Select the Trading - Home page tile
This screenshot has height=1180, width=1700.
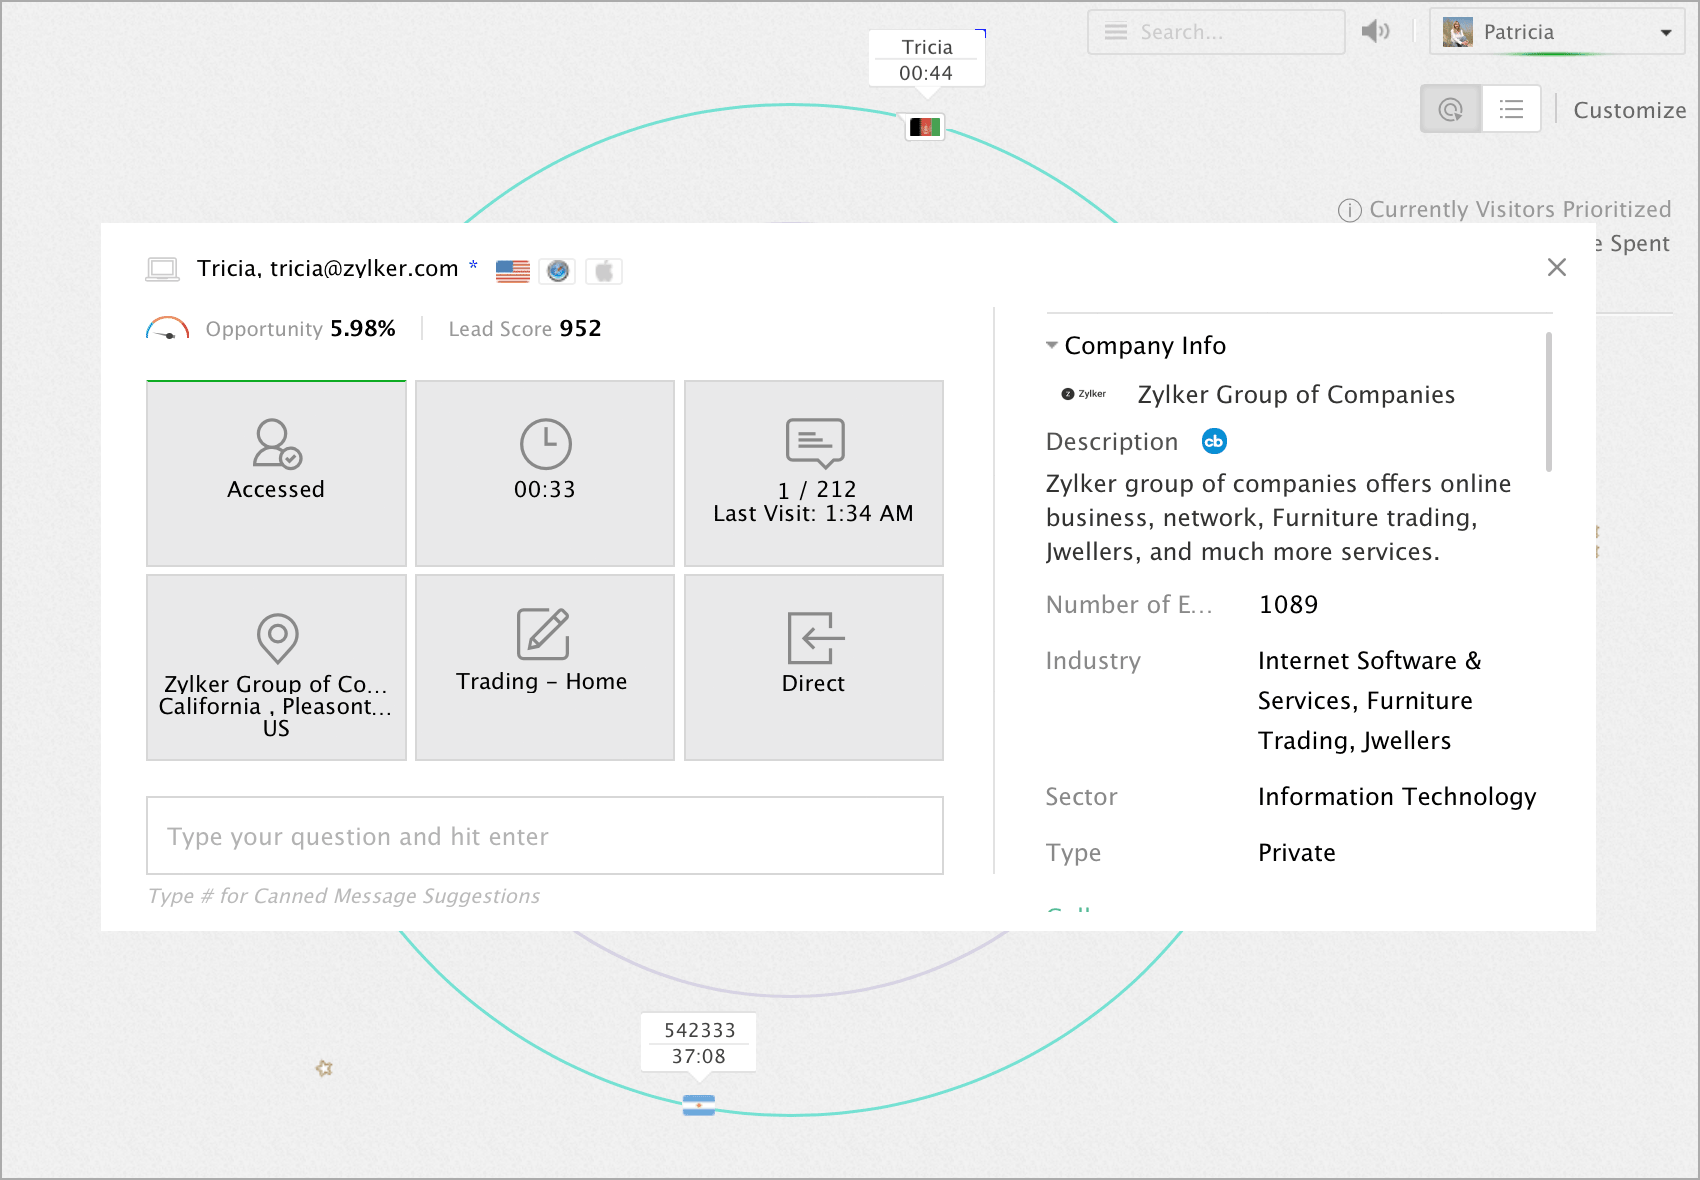coord(545,667)
